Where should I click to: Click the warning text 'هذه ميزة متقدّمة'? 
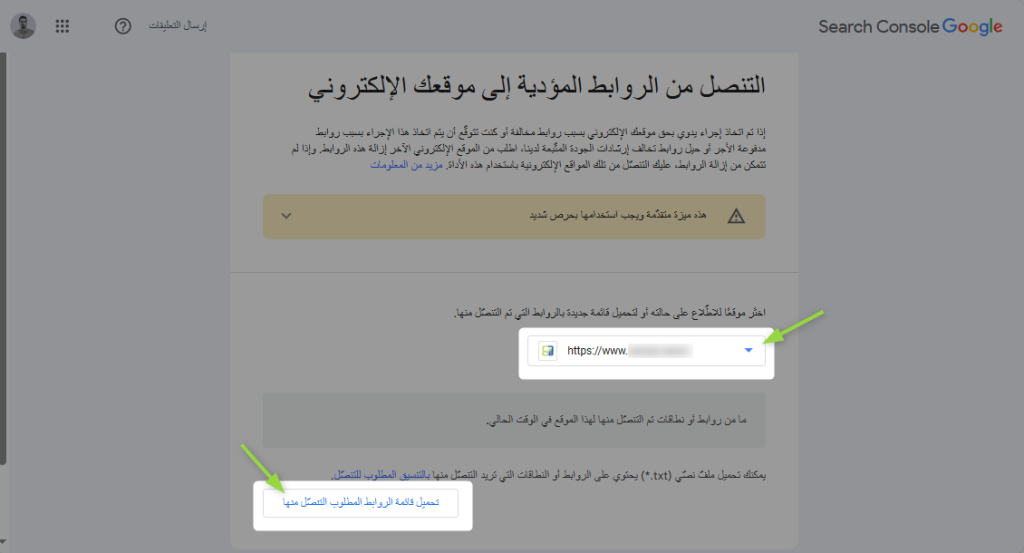click(x=618, y=215)
